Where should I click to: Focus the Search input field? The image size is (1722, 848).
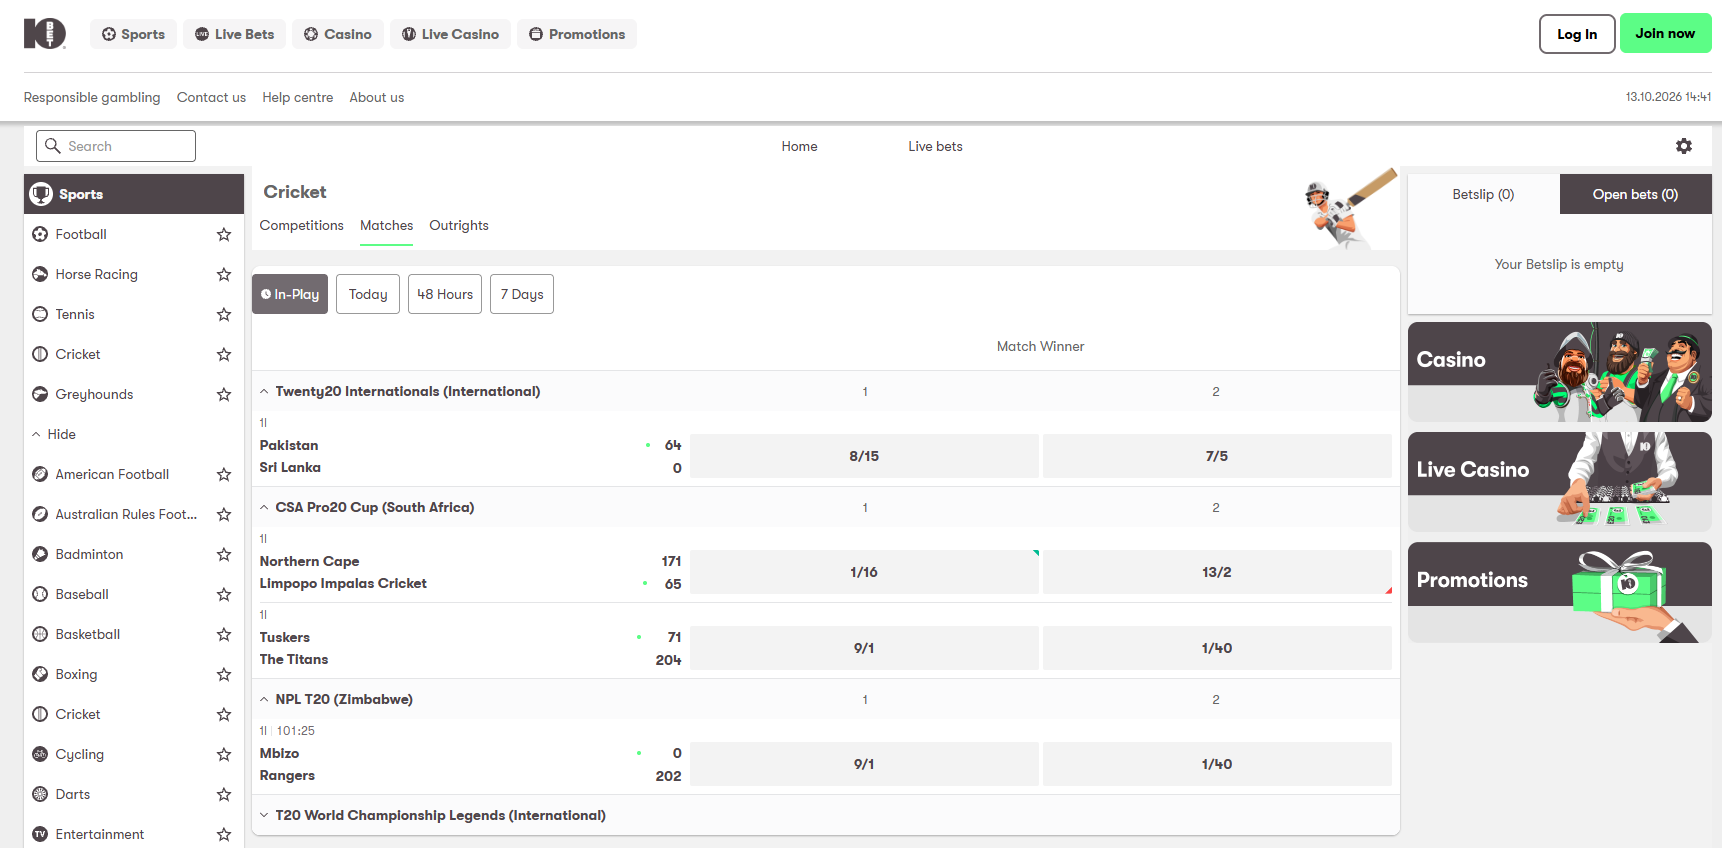(116, 146)
